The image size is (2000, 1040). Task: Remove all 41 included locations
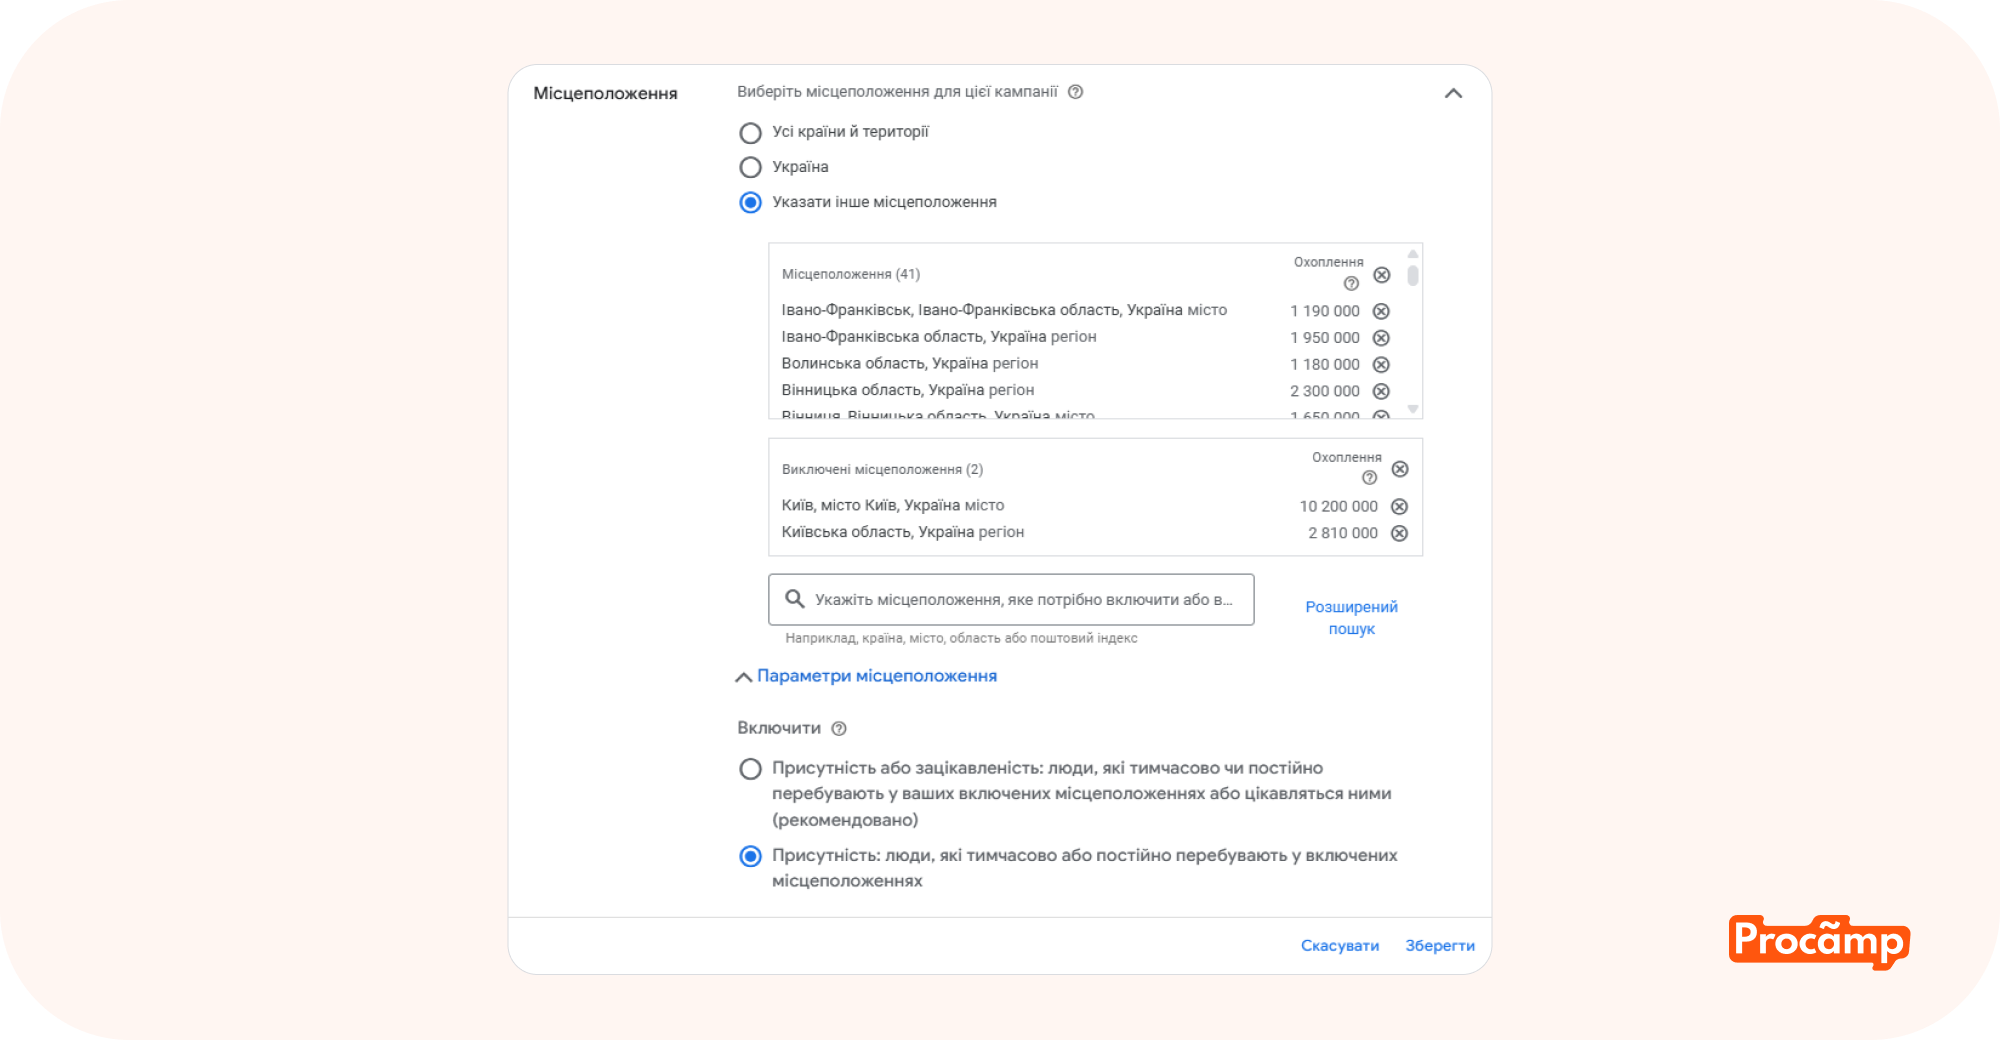[x=1381, y=275]
